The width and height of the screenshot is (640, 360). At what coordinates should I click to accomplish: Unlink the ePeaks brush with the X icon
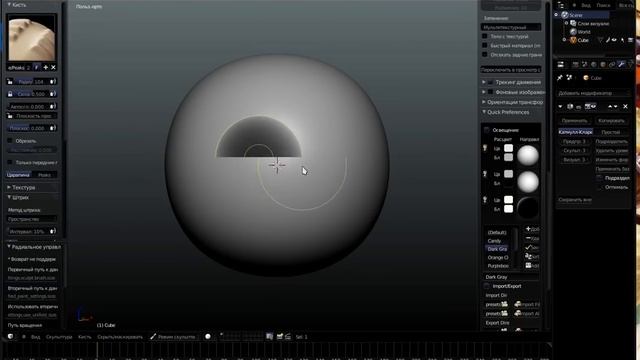click(x=53, y=67)
